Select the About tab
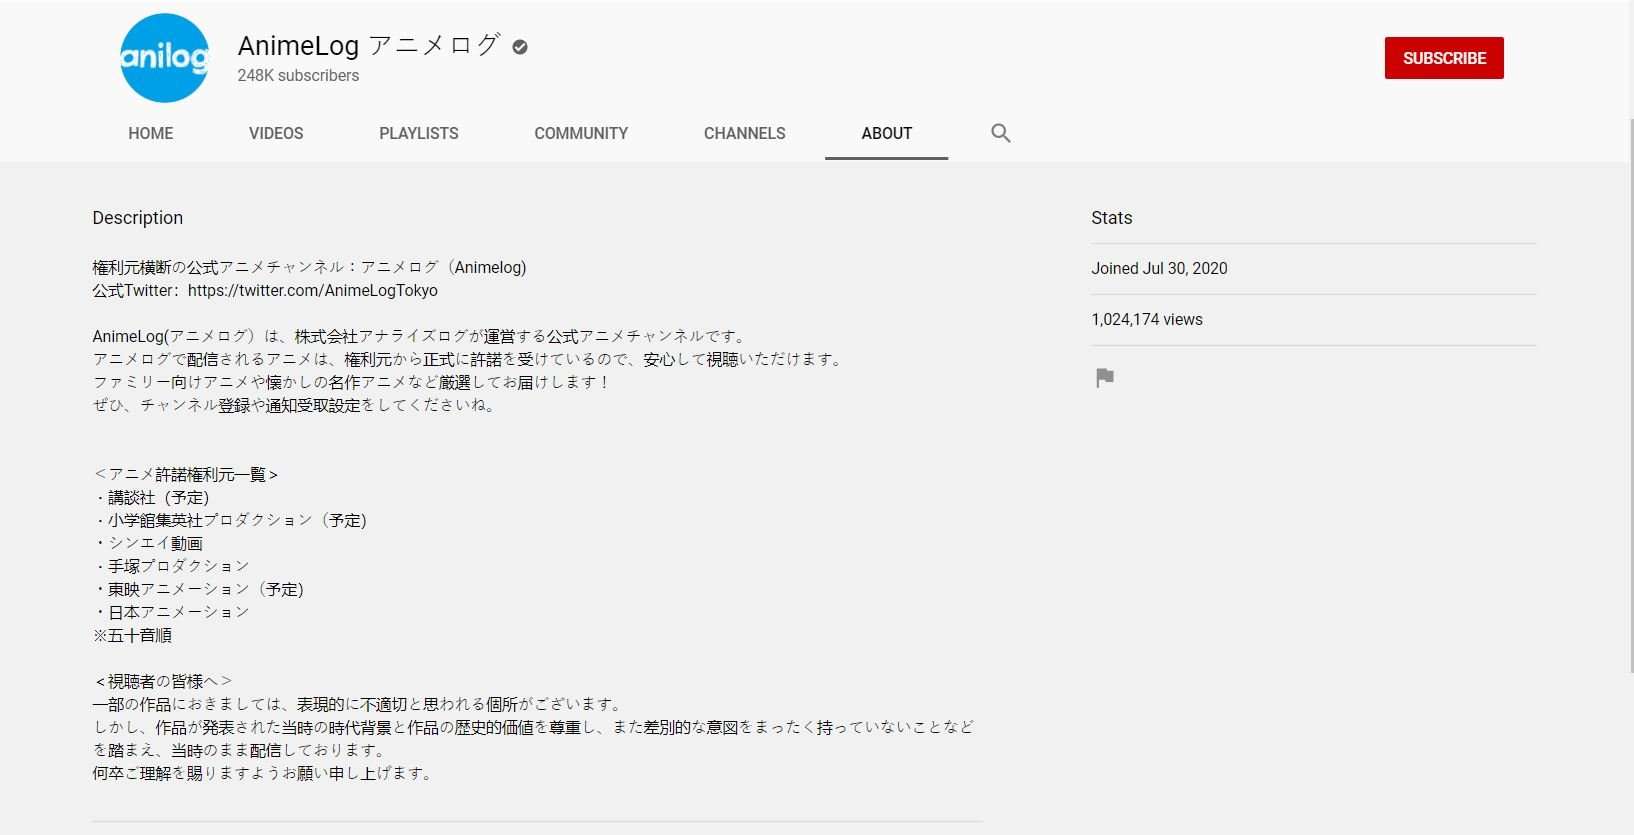The width and height of the screenshot is (1634, 835). coord(887,133)
